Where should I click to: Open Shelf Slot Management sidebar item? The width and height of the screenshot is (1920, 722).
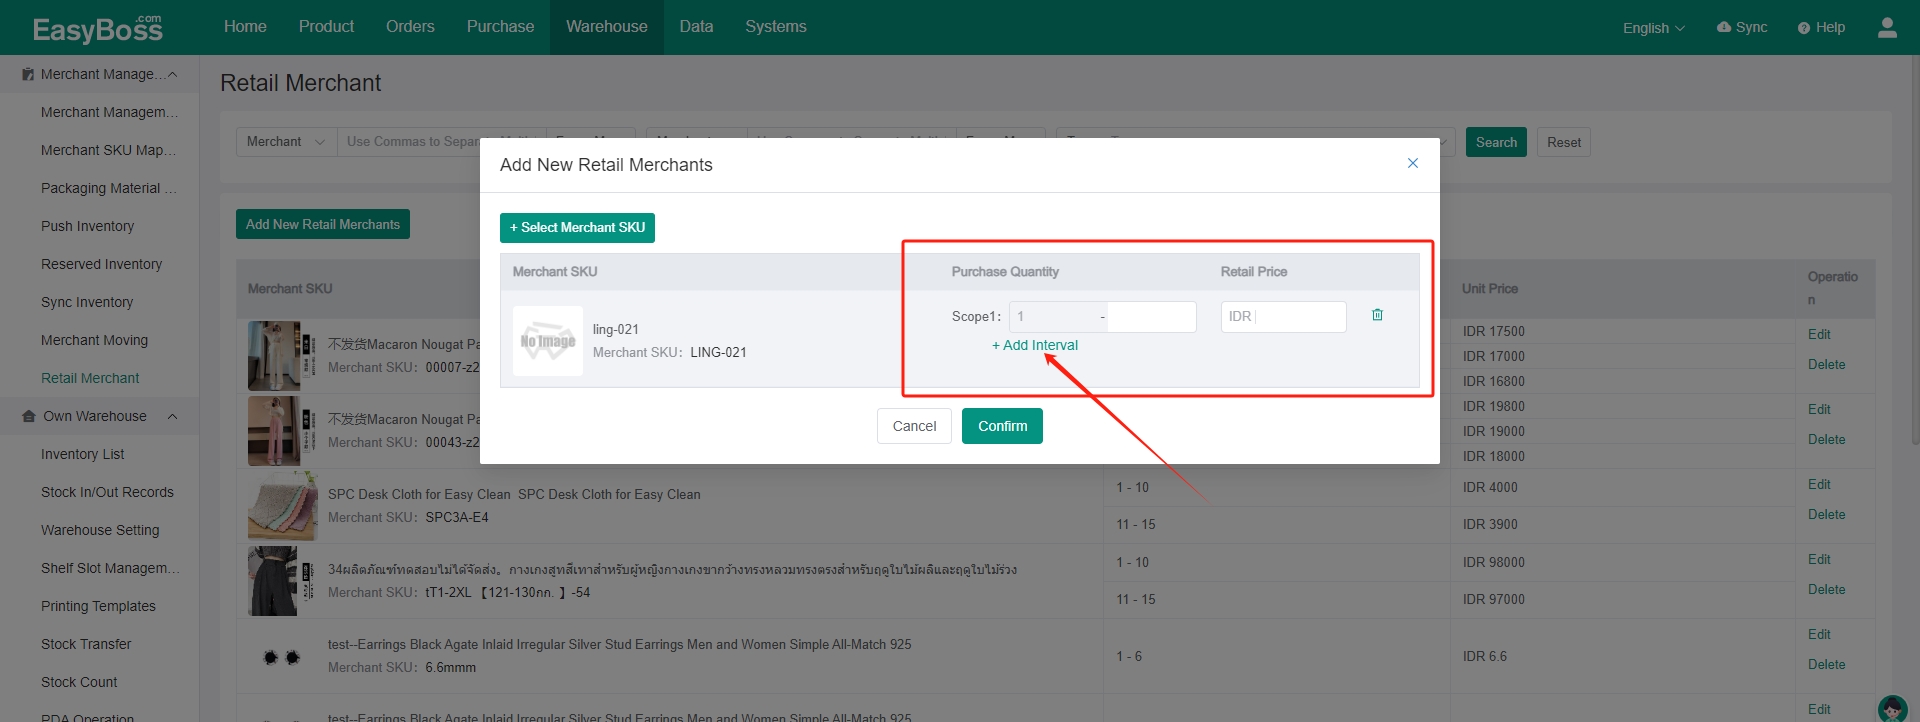pyautogui.click(x=110, y=568)
